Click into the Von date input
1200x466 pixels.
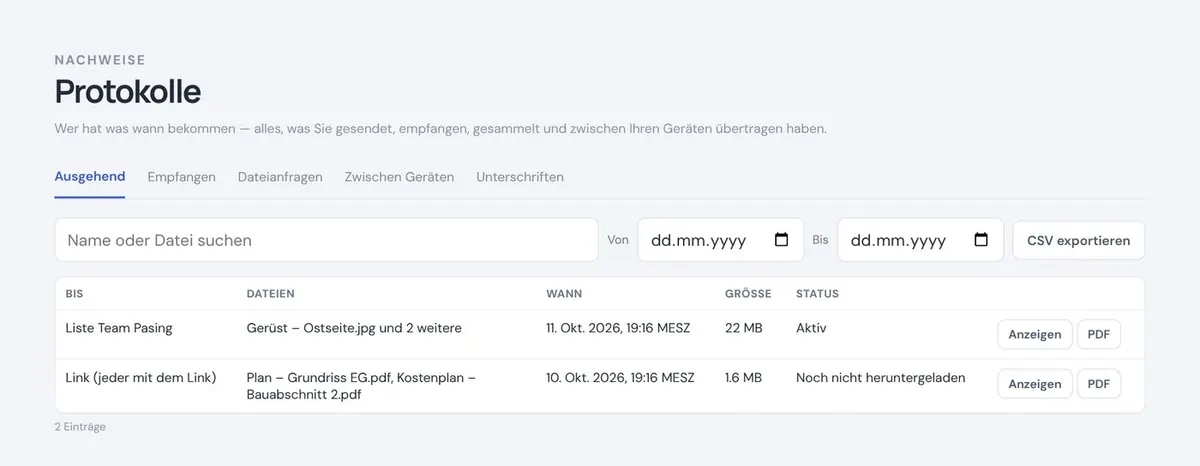click(x=720, y=240)
